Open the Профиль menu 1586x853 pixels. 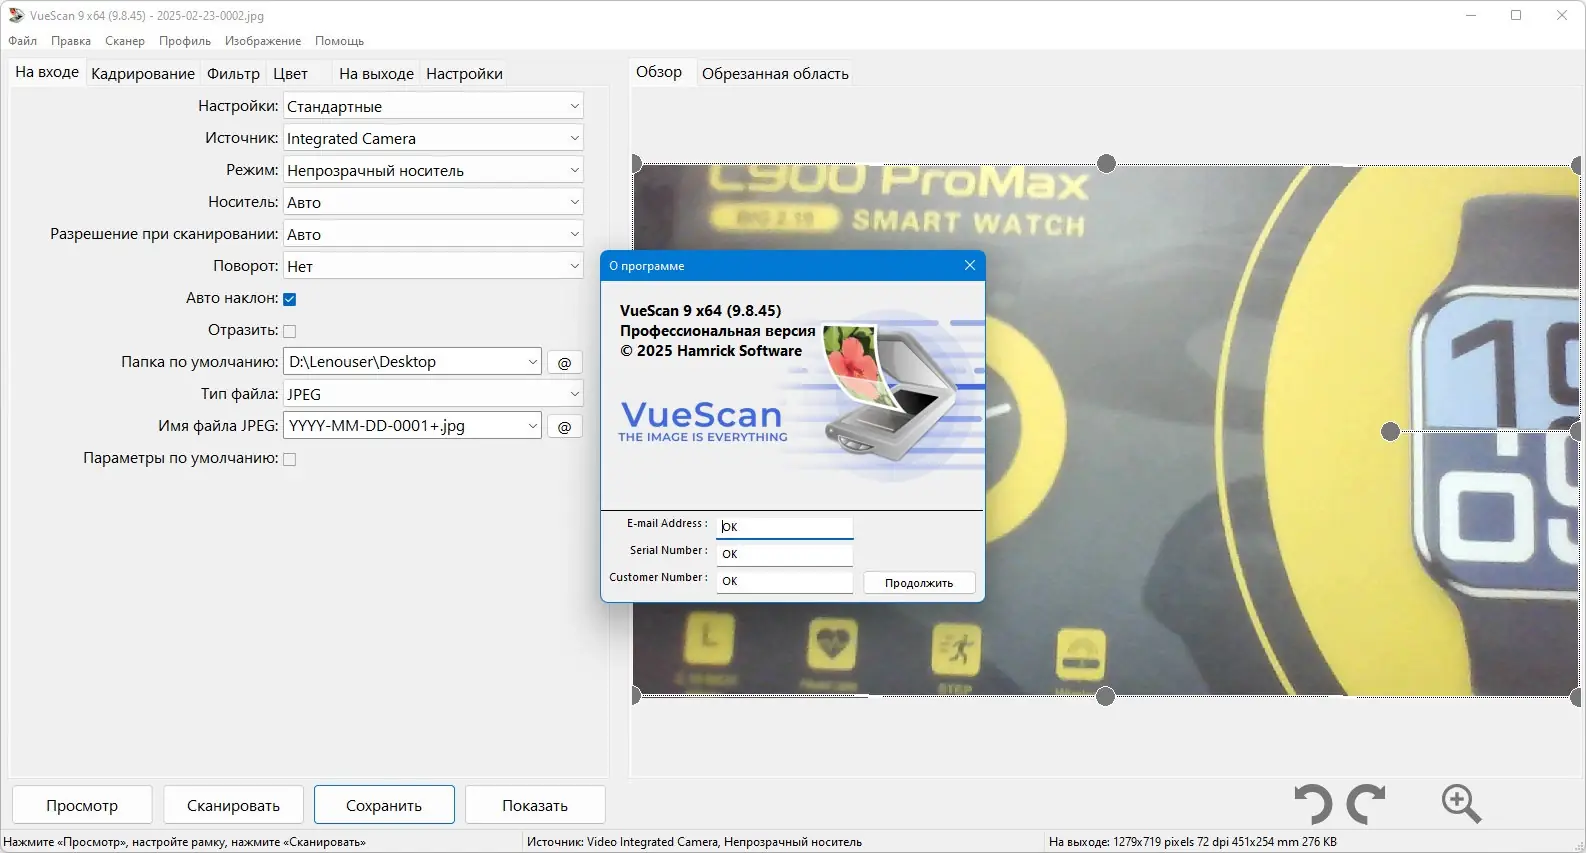185,41
